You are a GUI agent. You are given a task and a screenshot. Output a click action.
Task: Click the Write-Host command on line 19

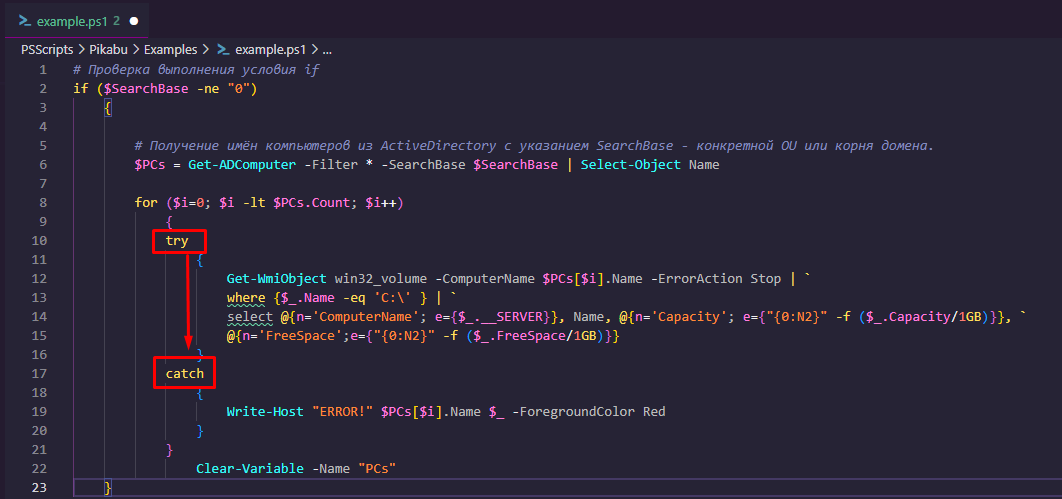click(x=263, y=412)
